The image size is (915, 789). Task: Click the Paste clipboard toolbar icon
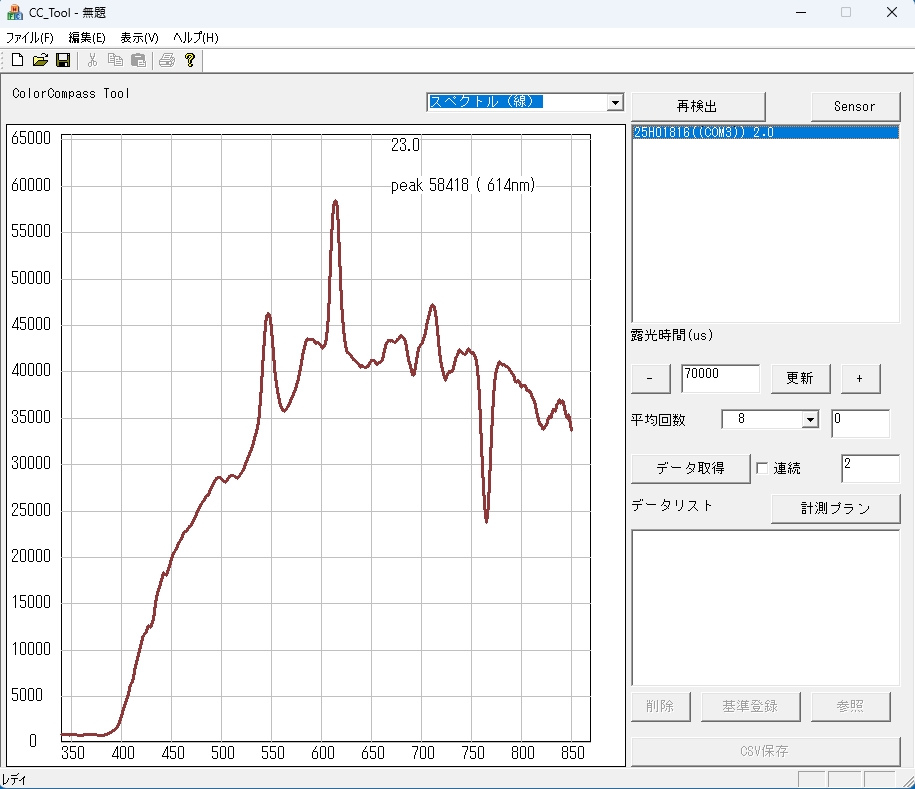[x=138, y=61]
